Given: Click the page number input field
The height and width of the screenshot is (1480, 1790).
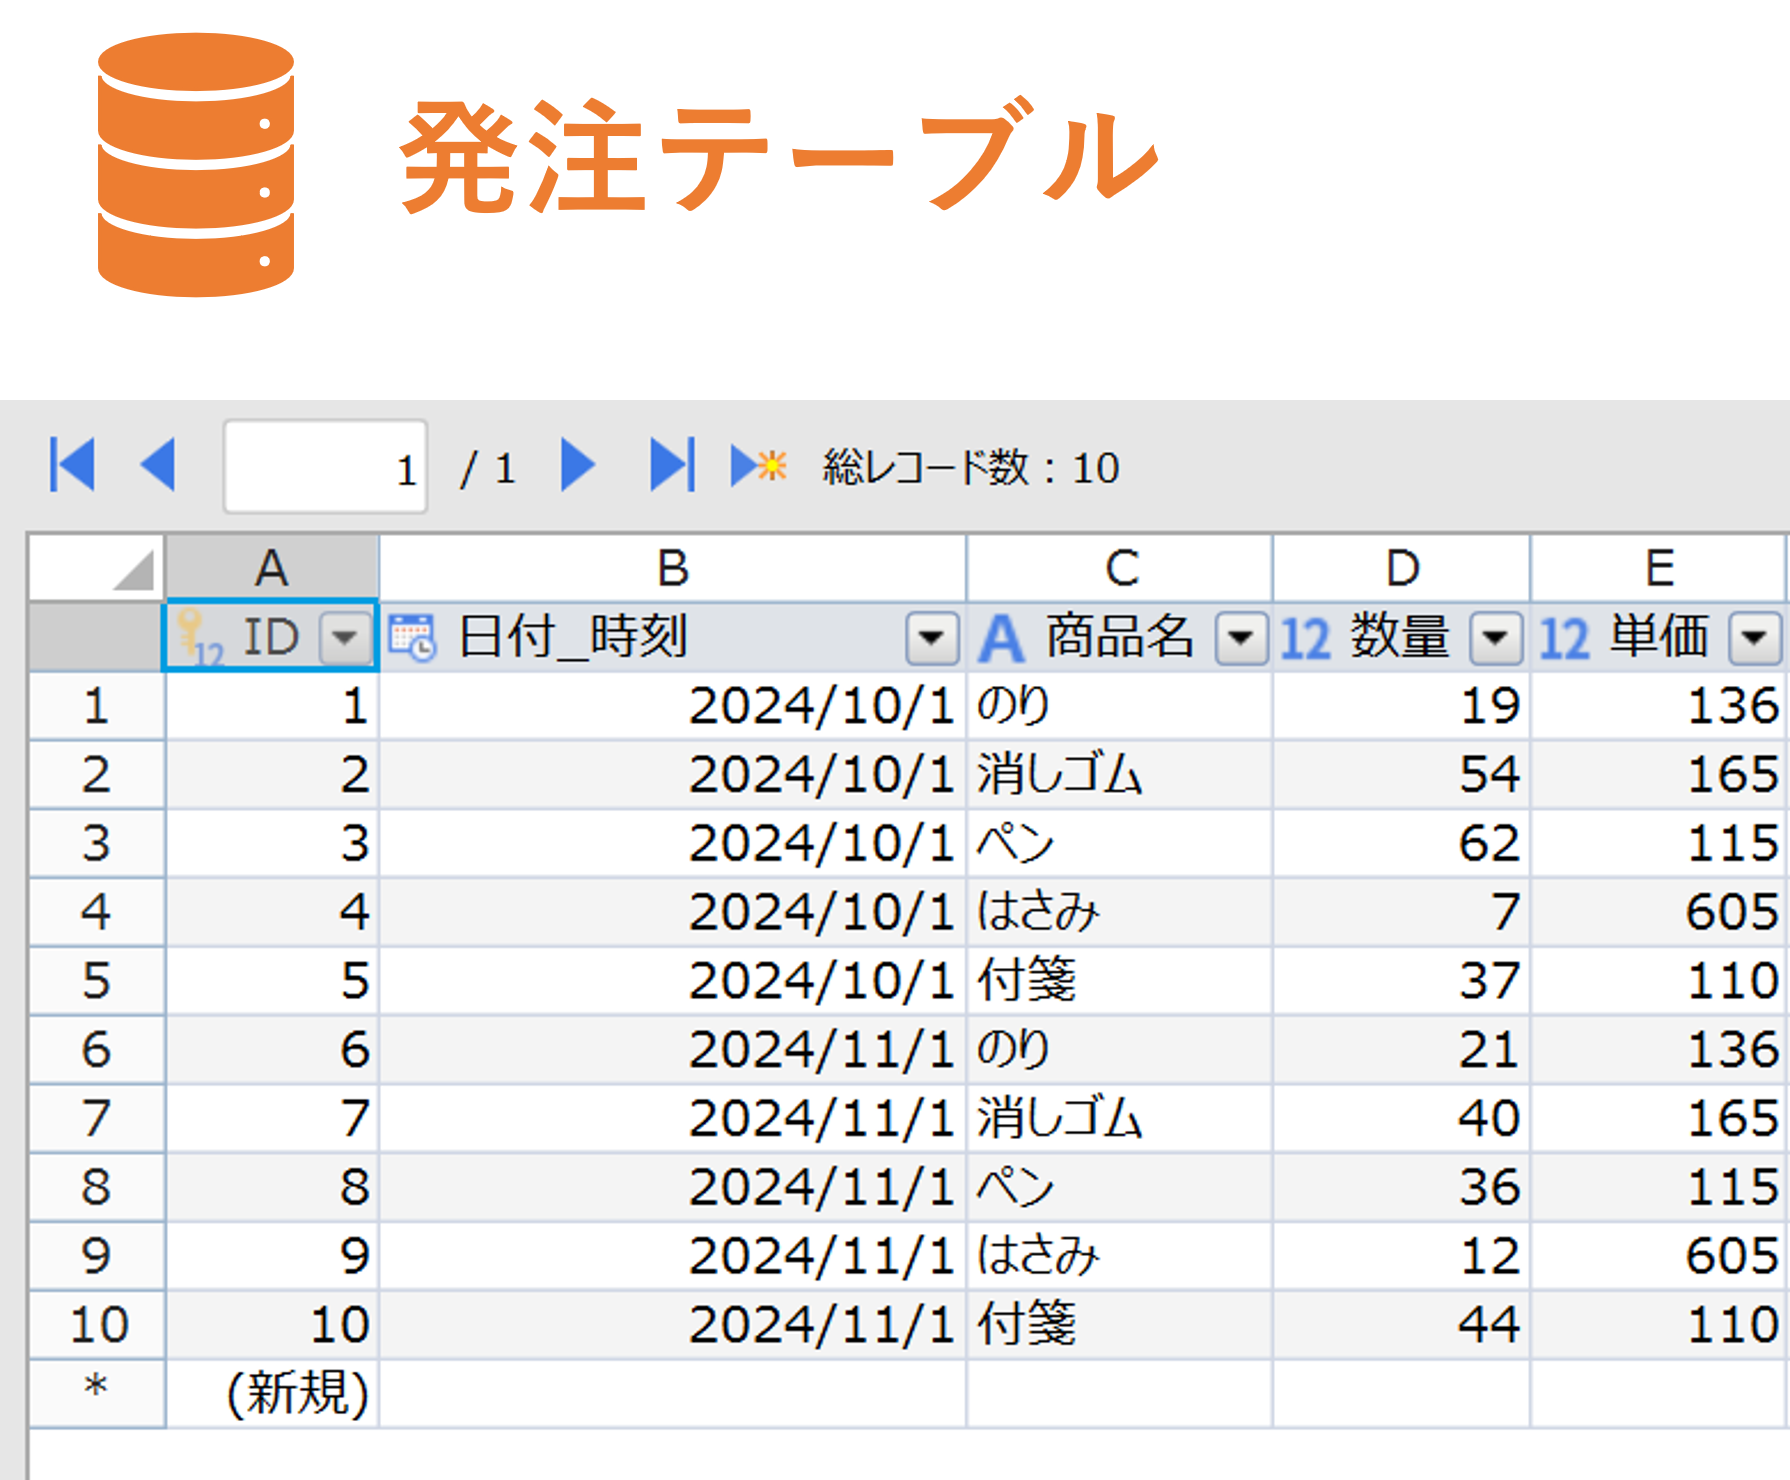Looking at the screenshot, I should pyautogui.click(x=326, y=466).
